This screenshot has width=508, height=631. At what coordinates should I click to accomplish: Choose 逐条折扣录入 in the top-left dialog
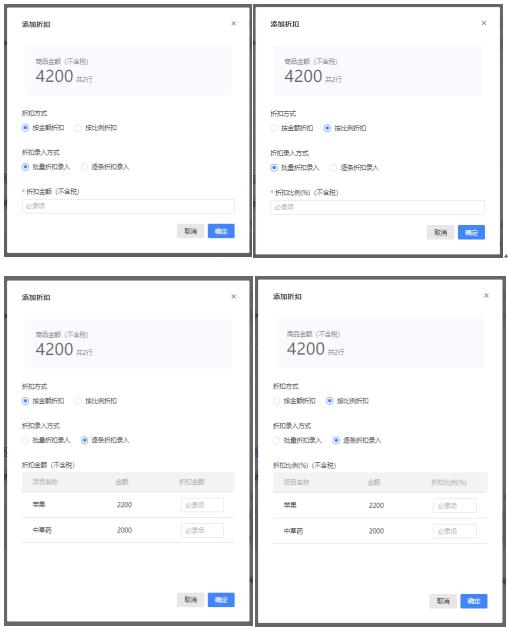click(x=105, y=167)
